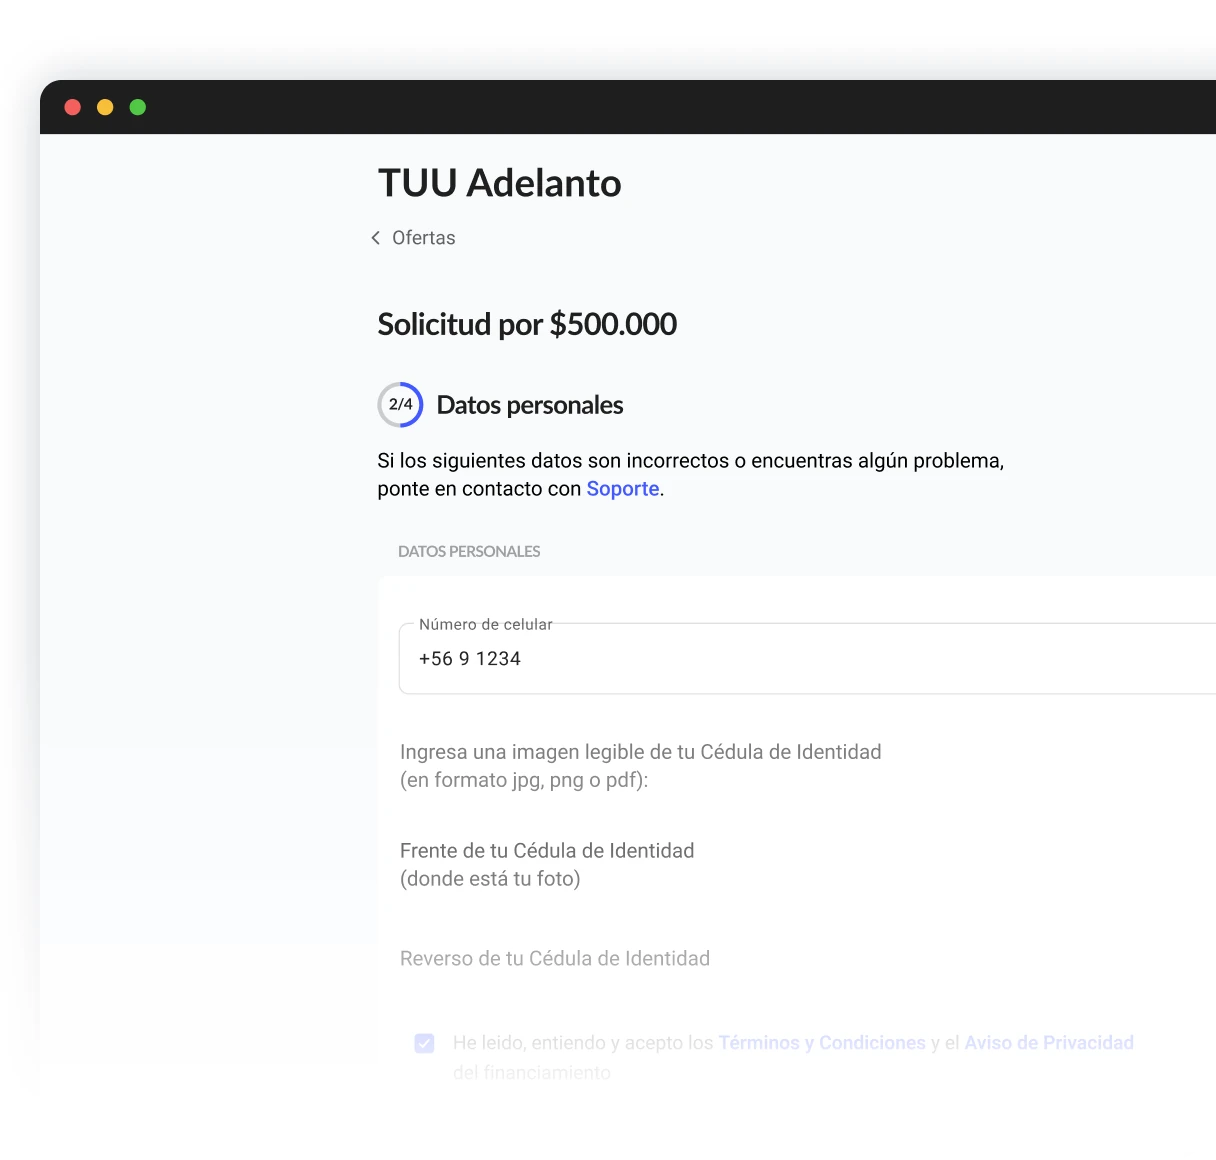Click the Frente de tu Cédula label
Image resolution: width=1216 pixels, height=1160 pixels.
tap(547, 865)
